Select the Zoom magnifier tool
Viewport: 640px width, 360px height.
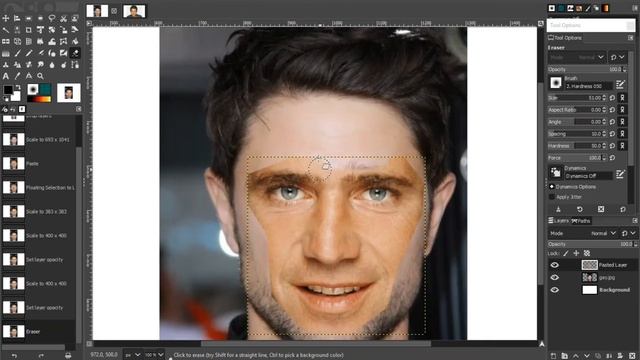coord(40,76)
